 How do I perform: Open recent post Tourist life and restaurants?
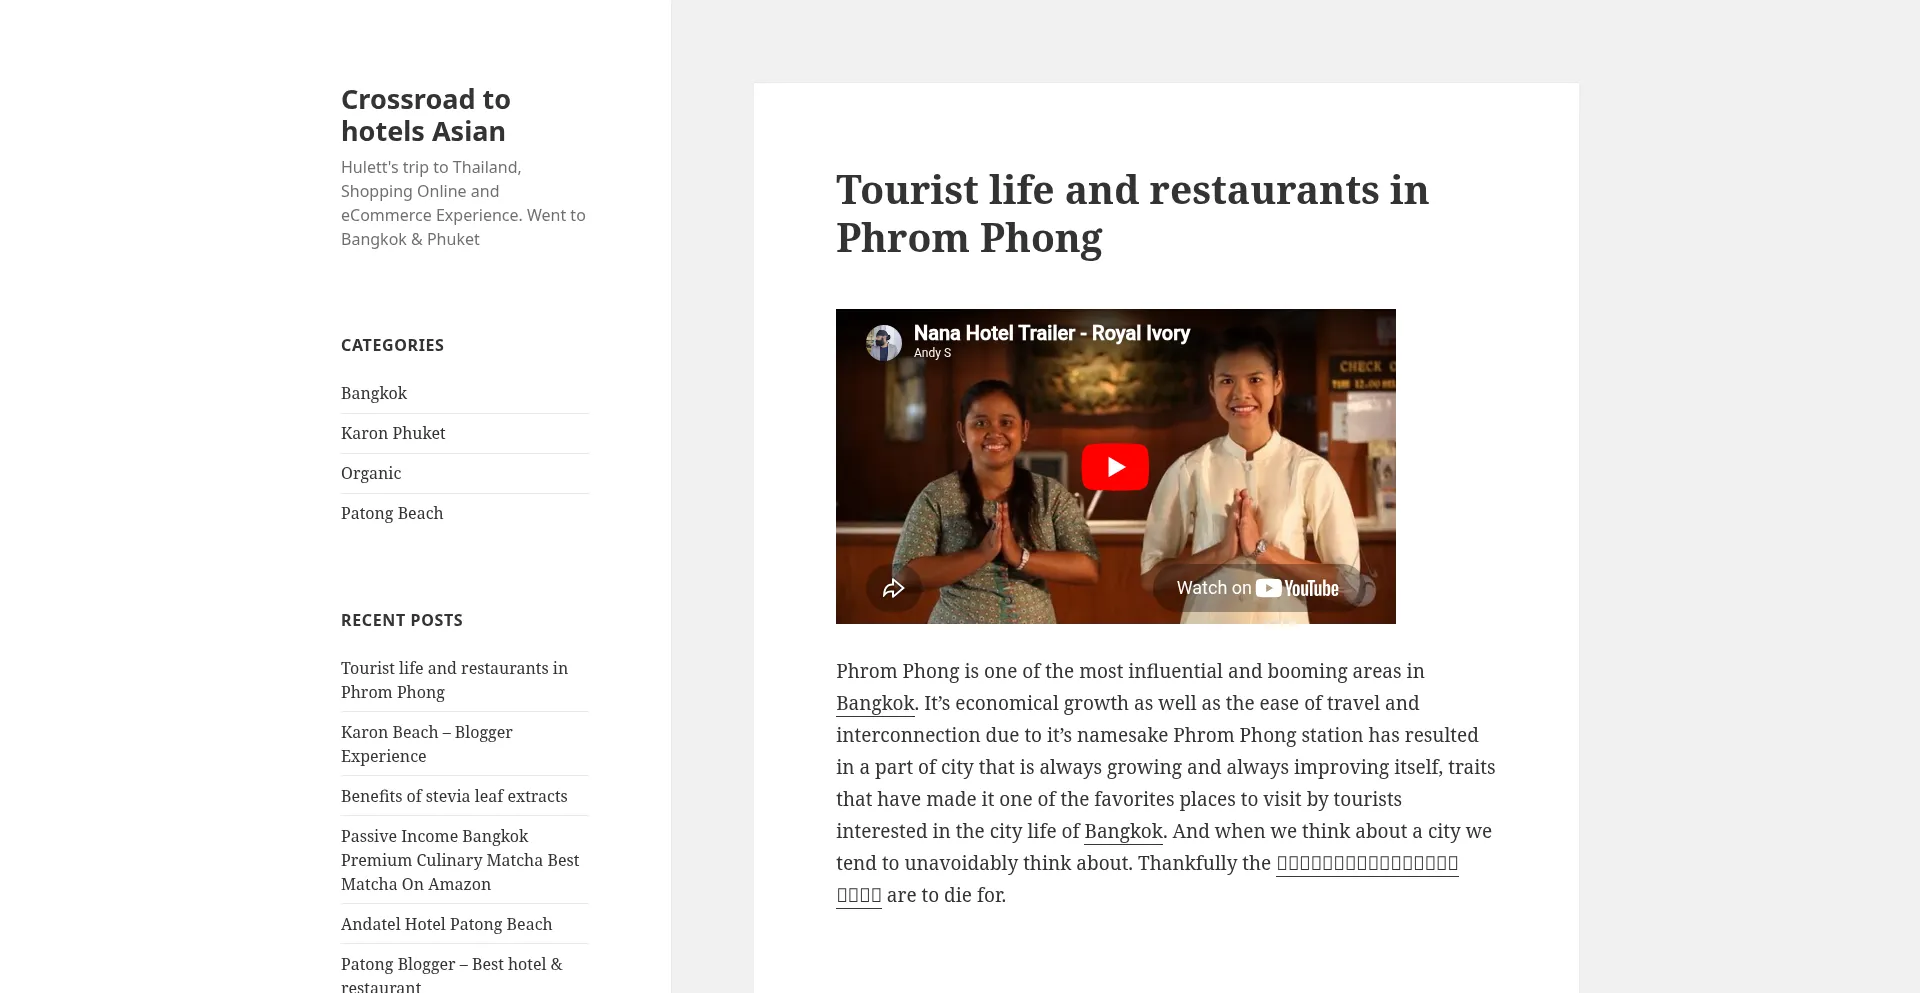[454, 680]
